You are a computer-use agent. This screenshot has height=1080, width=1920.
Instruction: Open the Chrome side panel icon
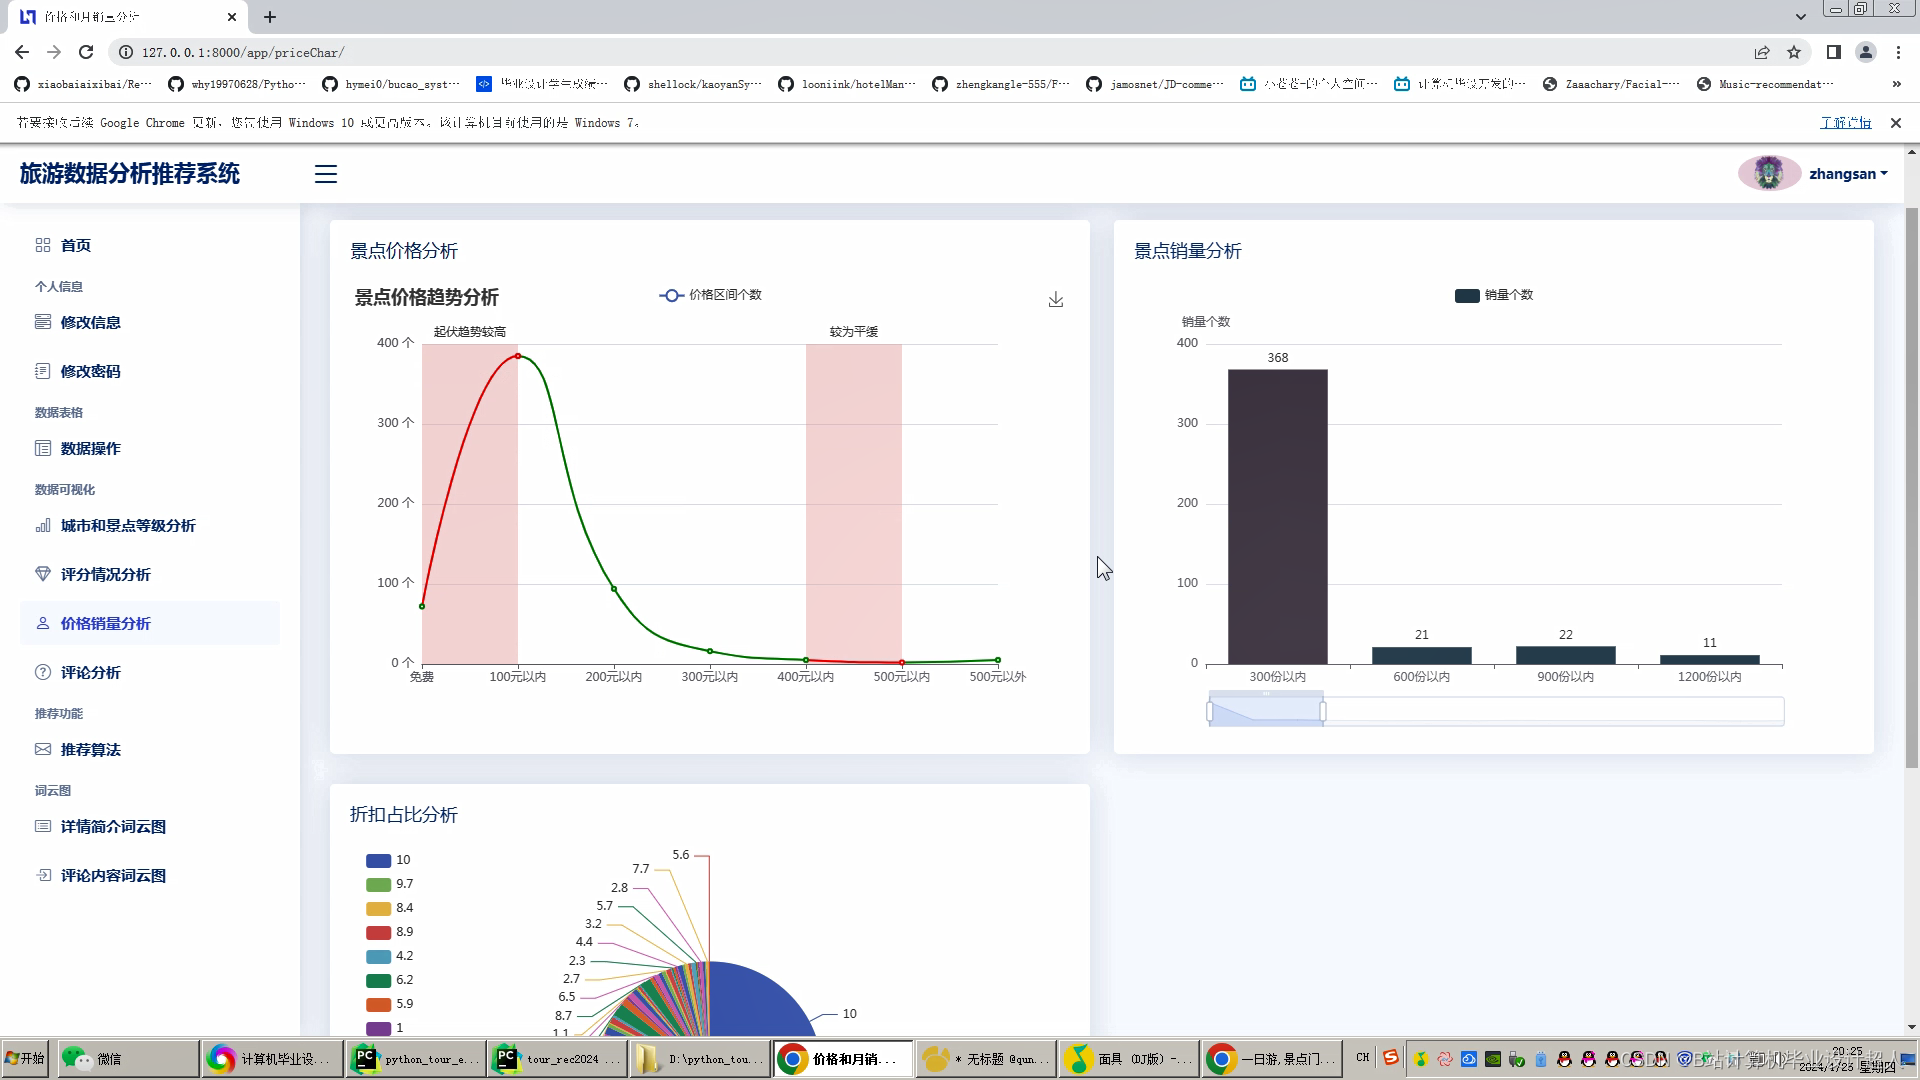click(1833, 52)
